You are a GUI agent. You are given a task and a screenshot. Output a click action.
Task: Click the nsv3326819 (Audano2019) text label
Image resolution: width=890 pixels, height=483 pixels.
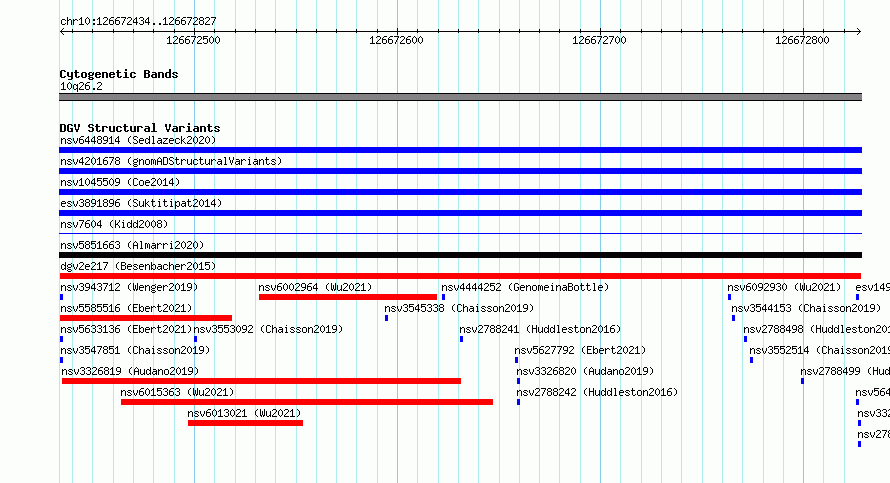[130, 371]
